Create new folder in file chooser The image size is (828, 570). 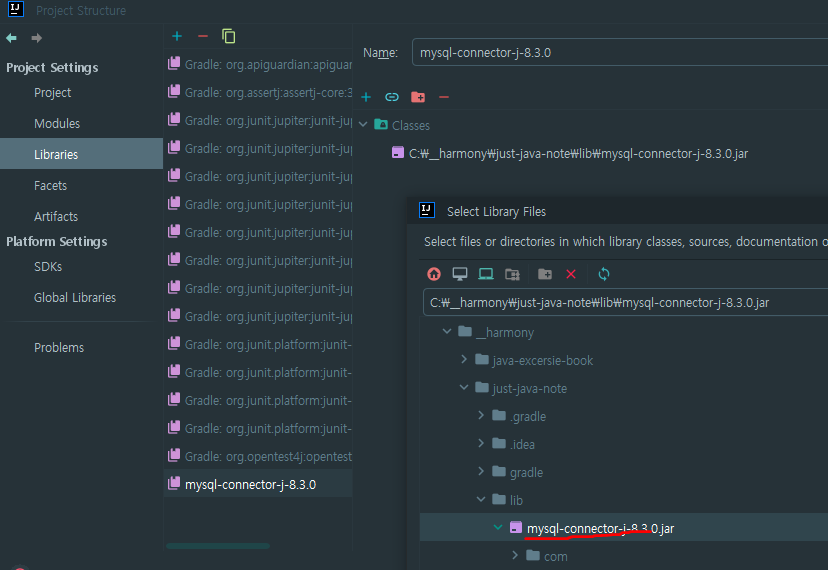(x=545, y=274)
